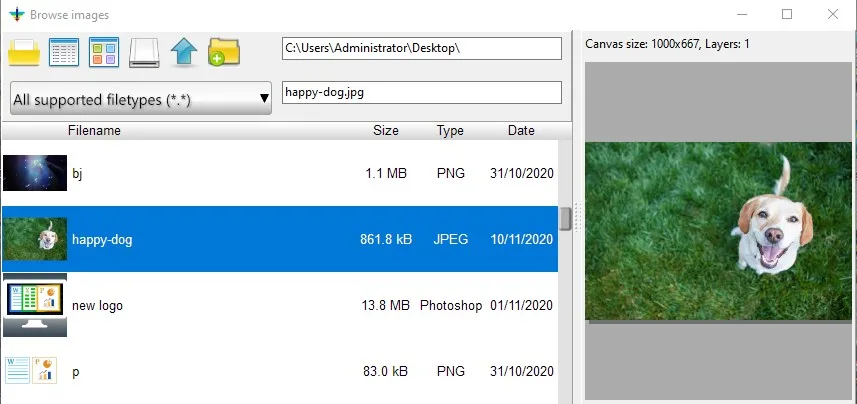The image size is (857, 404).
Task: Click the 1.1 MB size value
Action: (x=386, y=174)
